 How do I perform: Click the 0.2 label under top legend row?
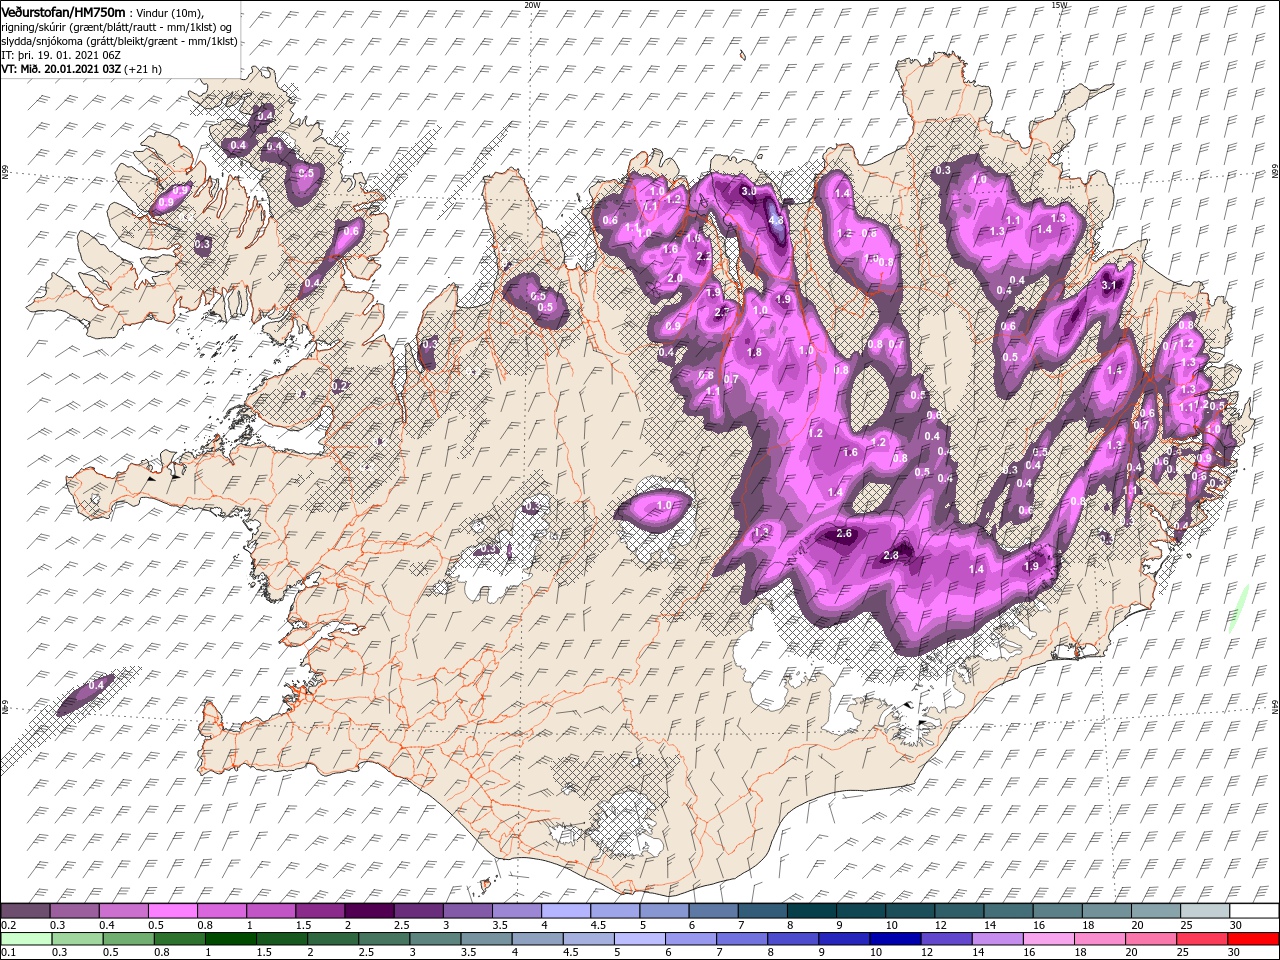tap(9, 925)
